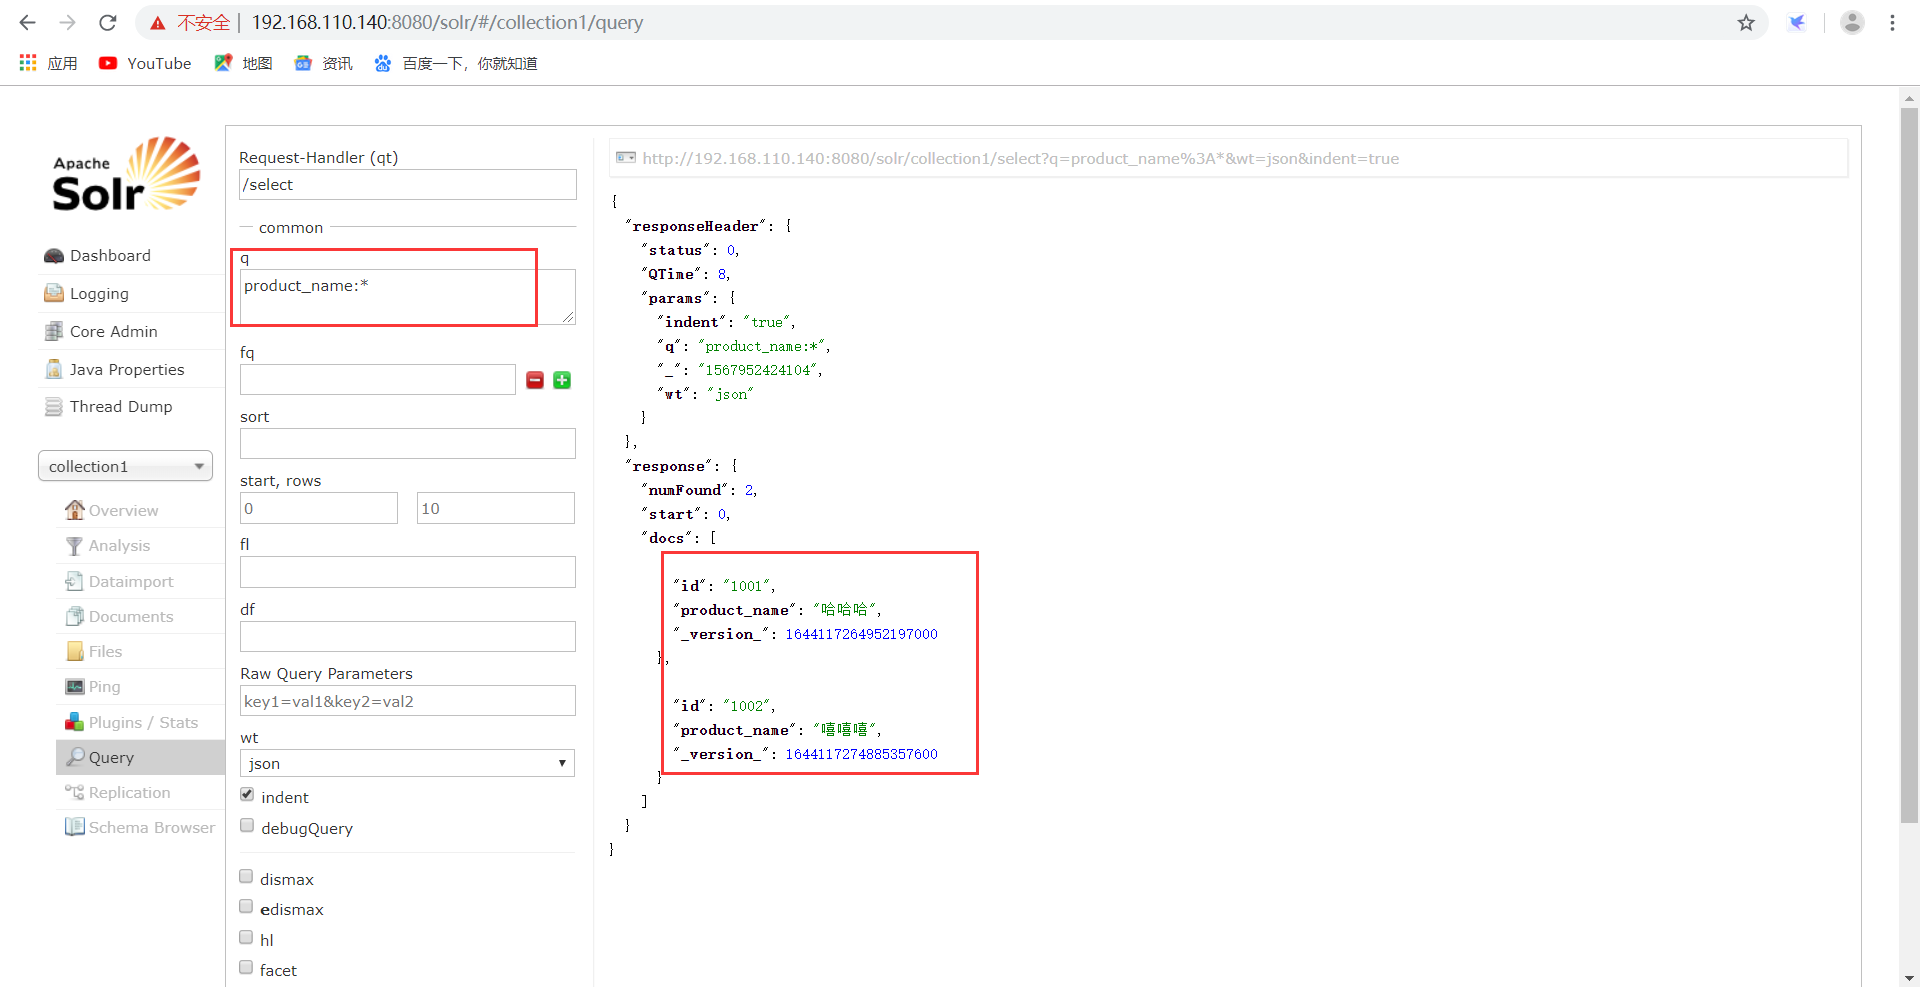Open the Replication page

pyautogui.click(x=129, y=792)
